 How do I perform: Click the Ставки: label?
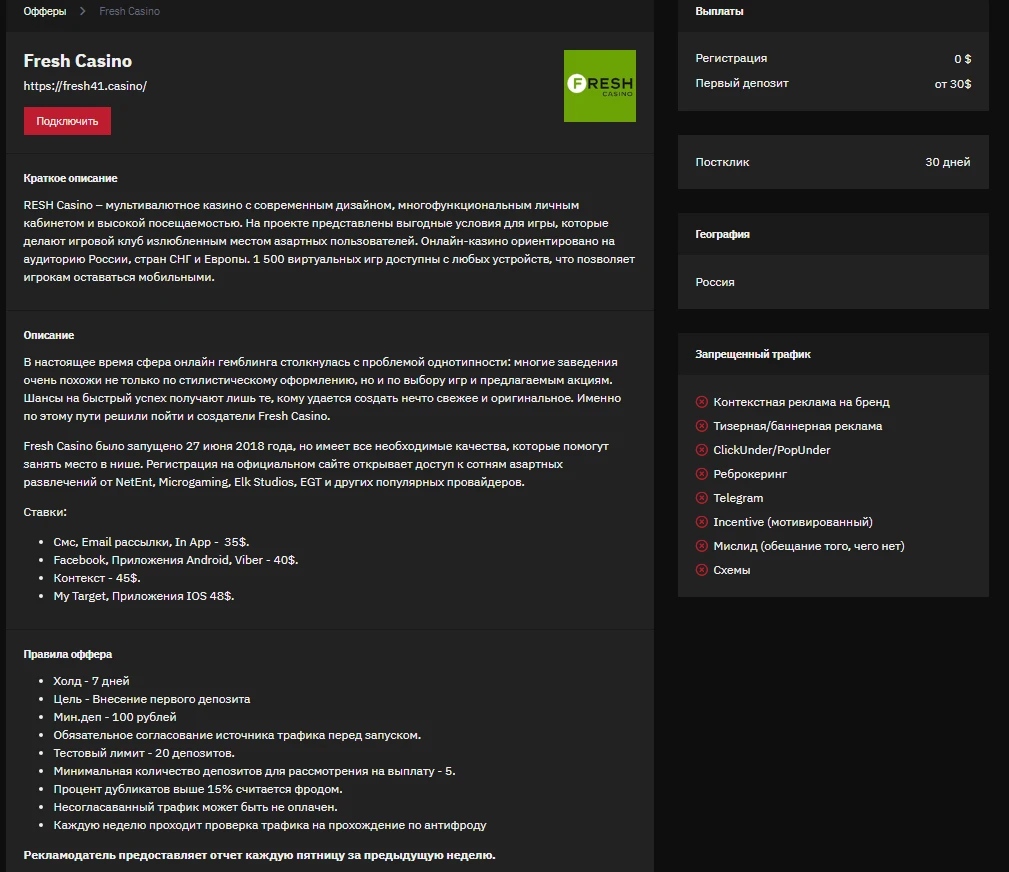(x=45, y=512)
